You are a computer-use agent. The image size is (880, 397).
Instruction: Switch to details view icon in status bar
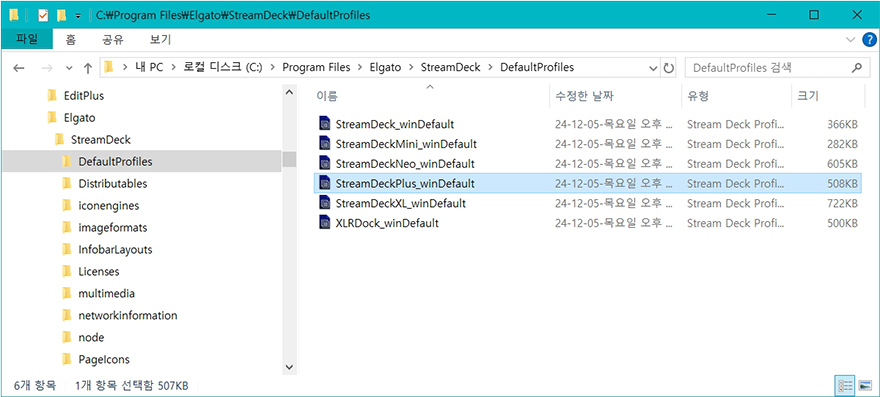tap(845, 385)
